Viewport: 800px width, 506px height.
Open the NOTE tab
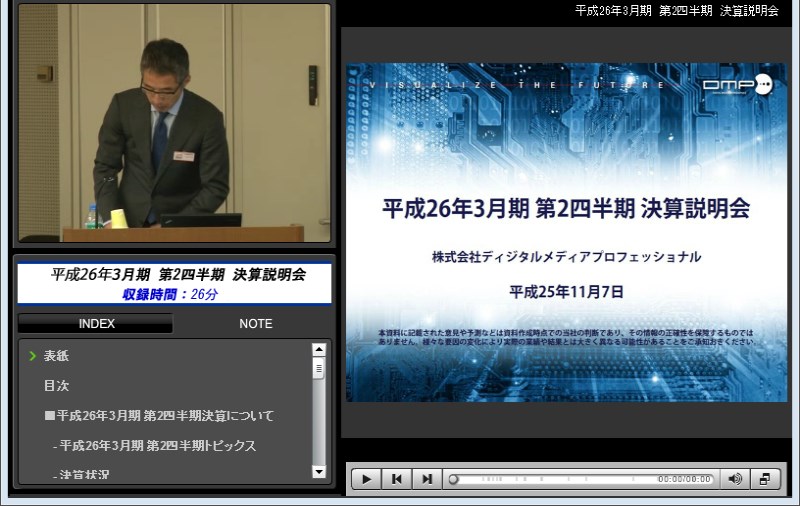point(256,323)
